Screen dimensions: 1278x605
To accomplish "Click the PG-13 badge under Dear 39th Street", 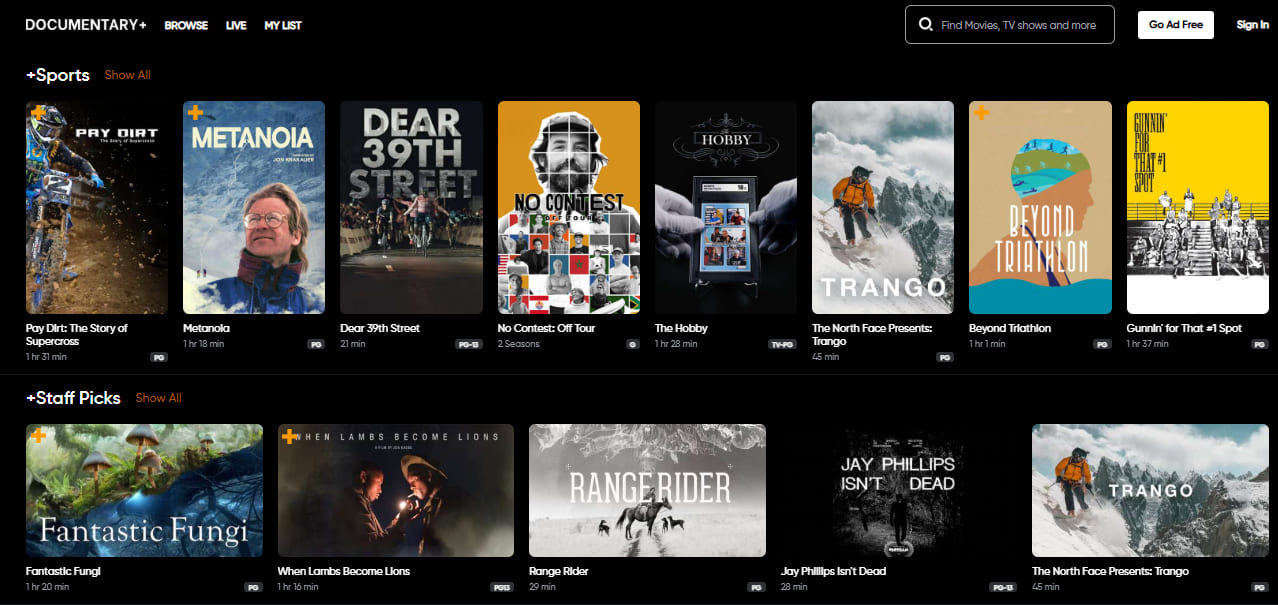I will tap(469, 344).
